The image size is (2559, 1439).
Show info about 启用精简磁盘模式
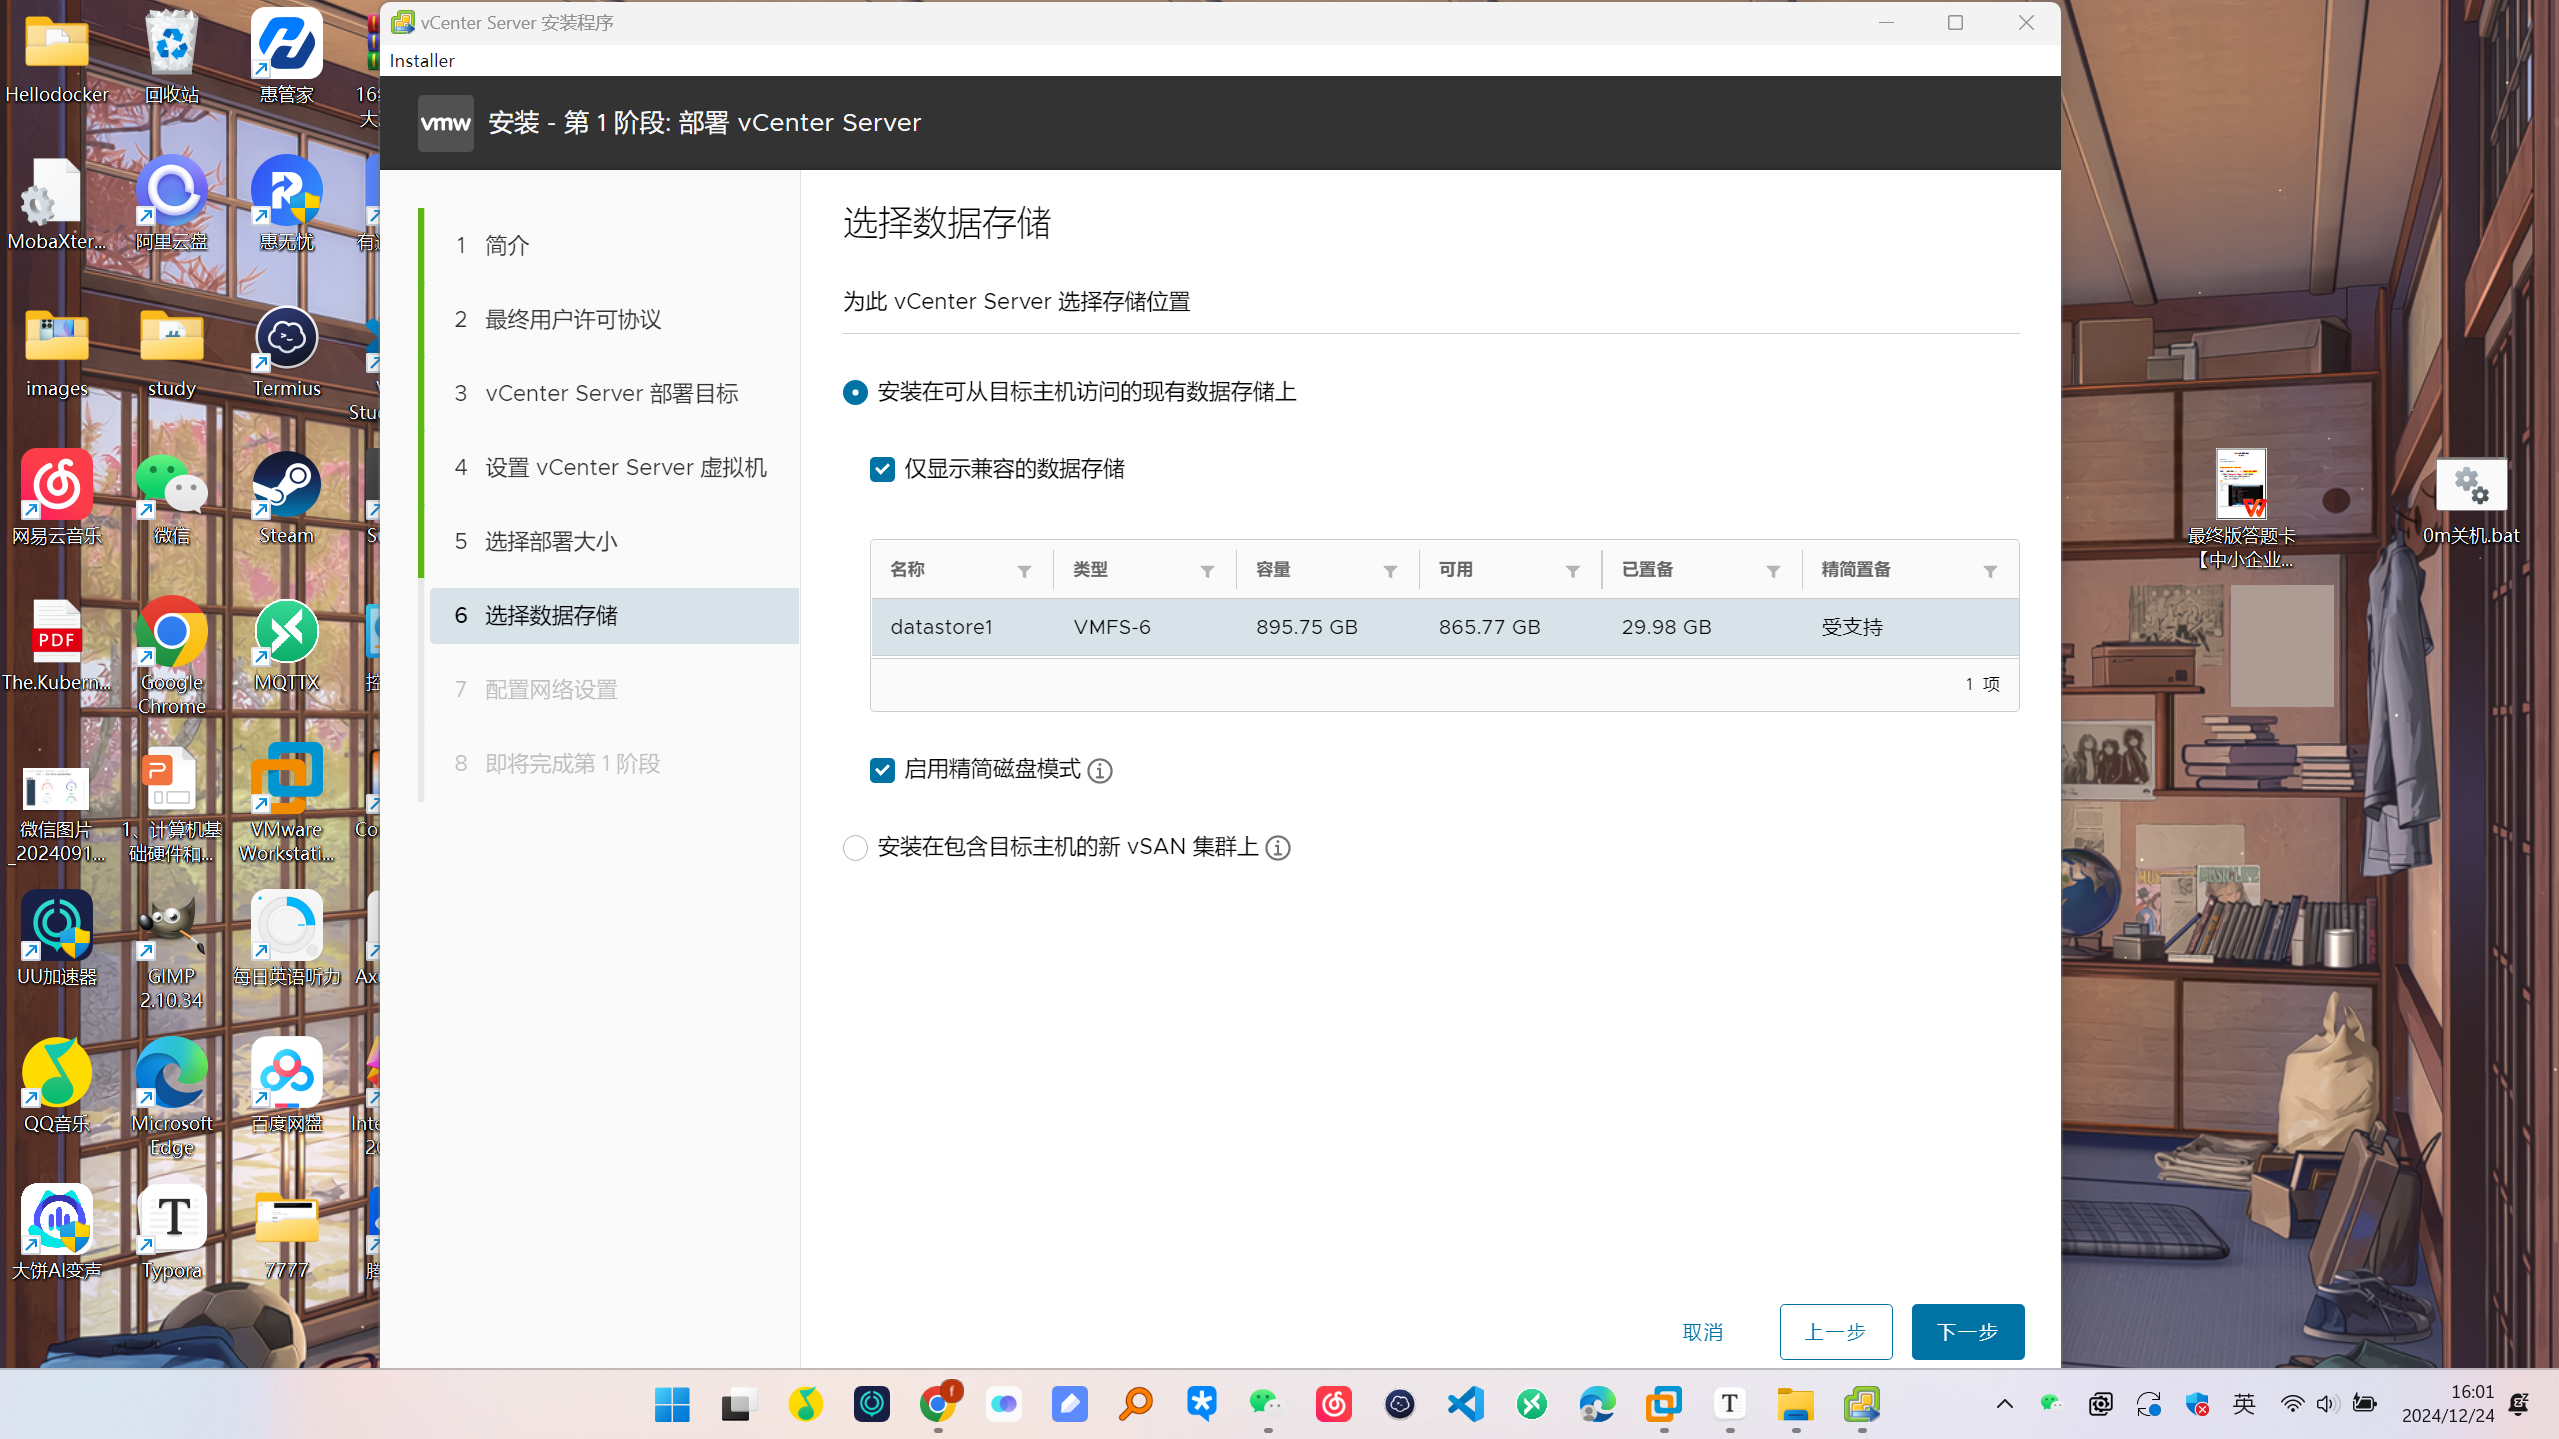1100,771
